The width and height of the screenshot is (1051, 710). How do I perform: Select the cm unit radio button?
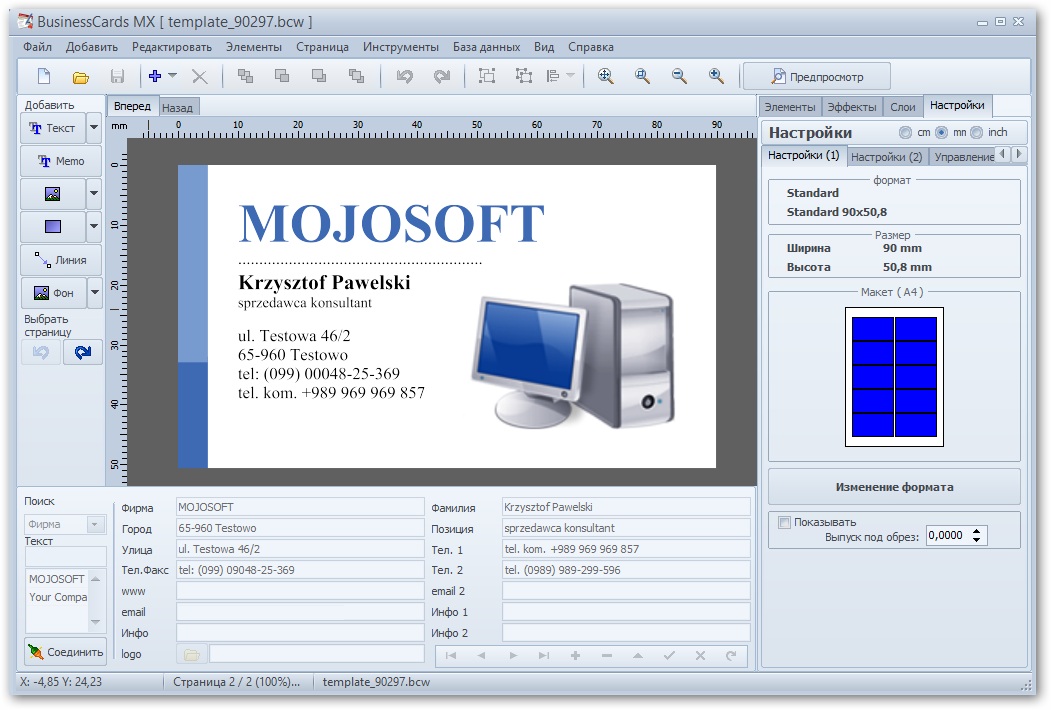(x=905, y=132)
